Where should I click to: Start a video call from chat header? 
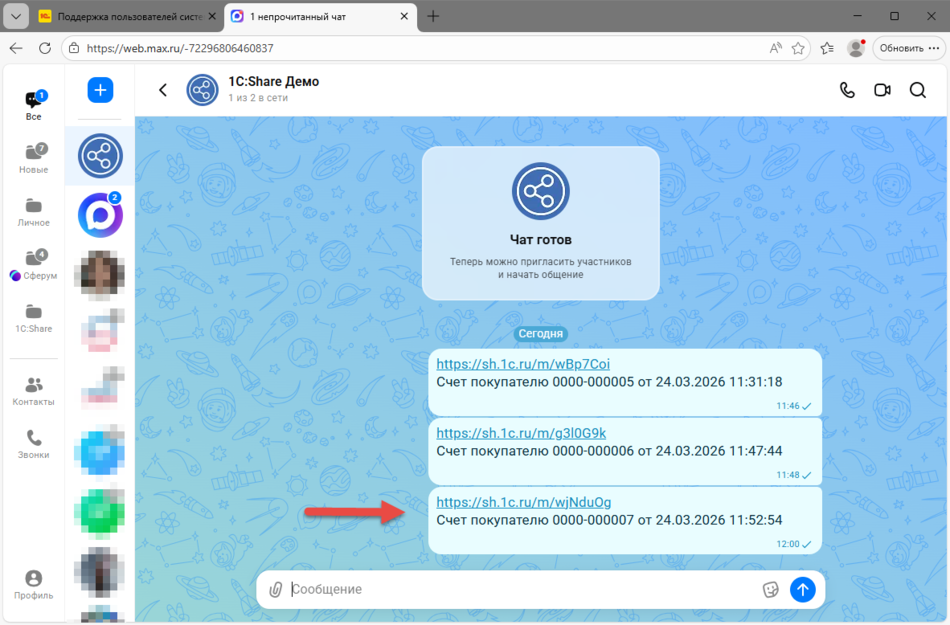tap(882, 90)
